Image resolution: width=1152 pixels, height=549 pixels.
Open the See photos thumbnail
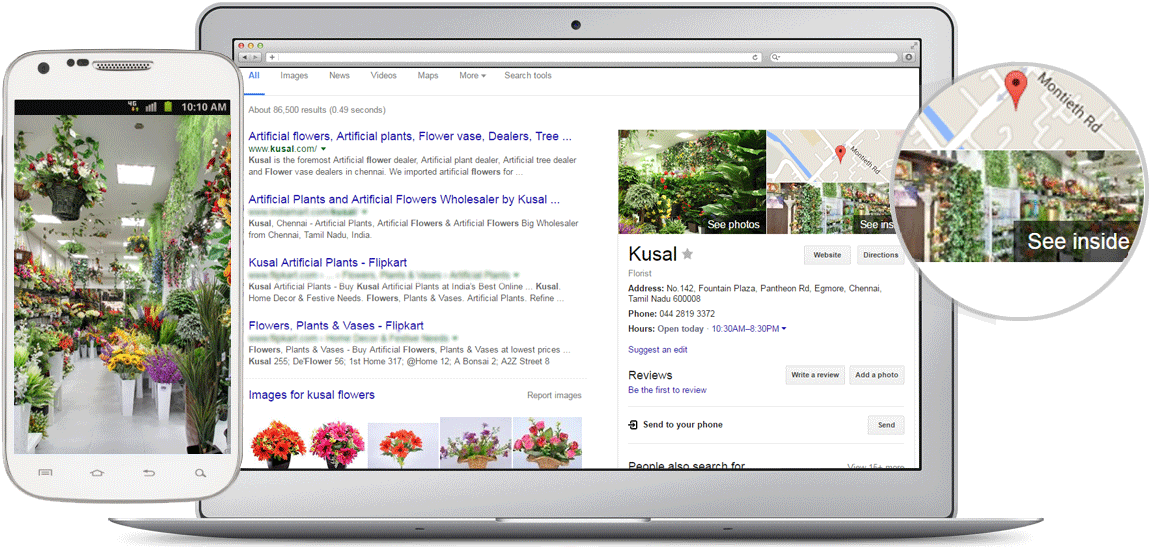pos(692,182)
